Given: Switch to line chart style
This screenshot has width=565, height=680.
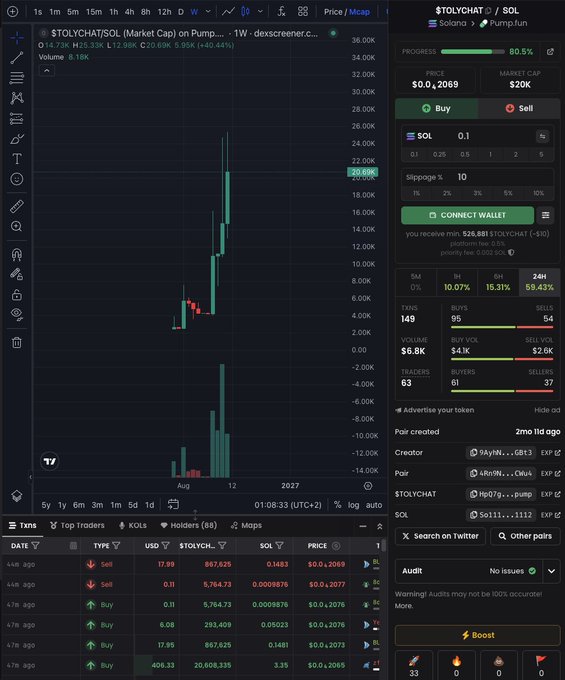Looking at the screenshot, I should [x=228, y=12].
